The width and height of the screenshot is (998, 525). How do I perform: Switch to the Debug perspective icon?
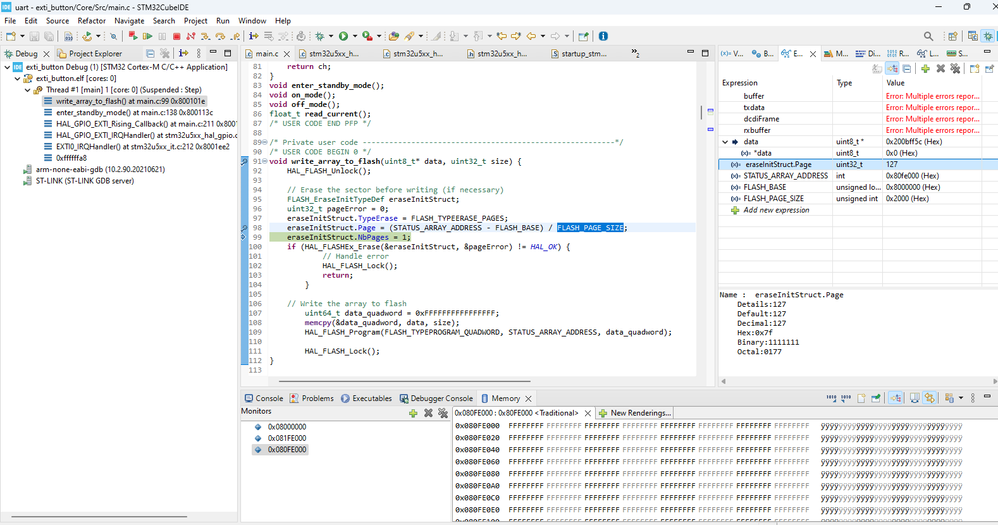(x=988, y=36)
